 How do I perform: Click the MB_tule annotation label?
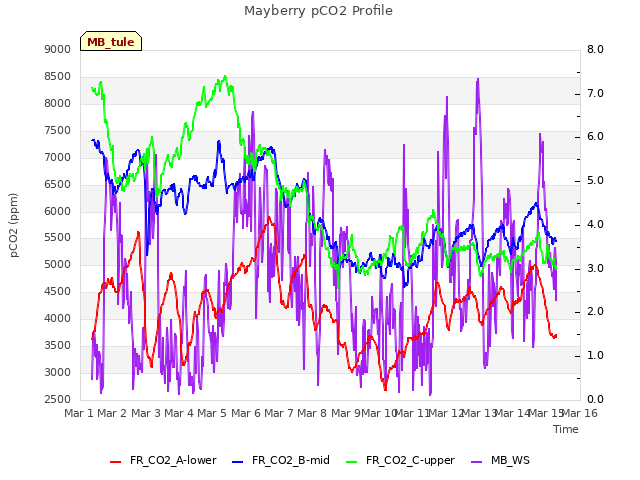click(x=111, y=42)
